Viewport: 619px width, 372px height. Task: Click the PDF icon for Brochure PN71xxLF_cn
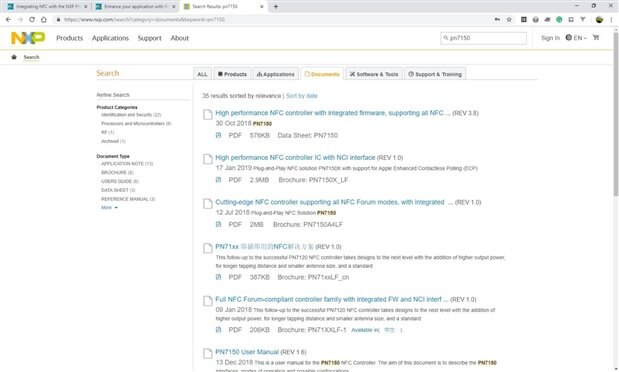pos(218,277)
